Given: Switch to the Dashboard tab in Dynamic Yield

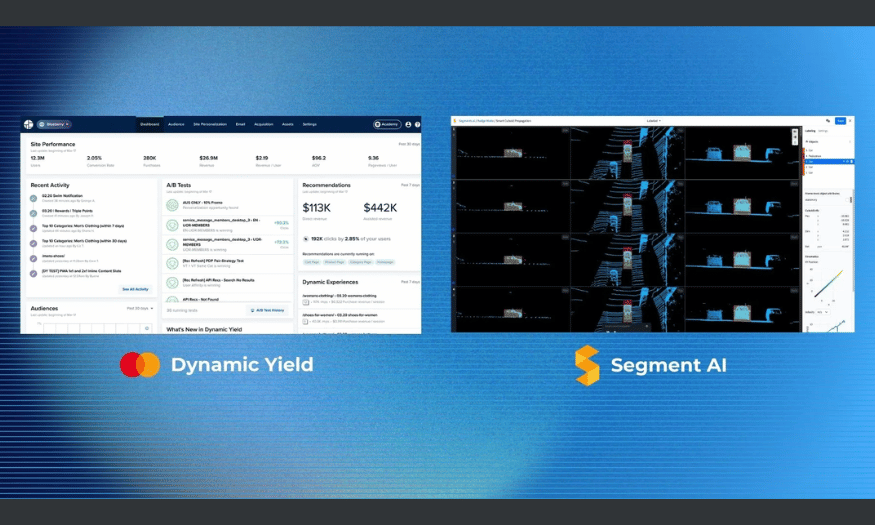Looking at the screenshot, I should pos(150,124).
